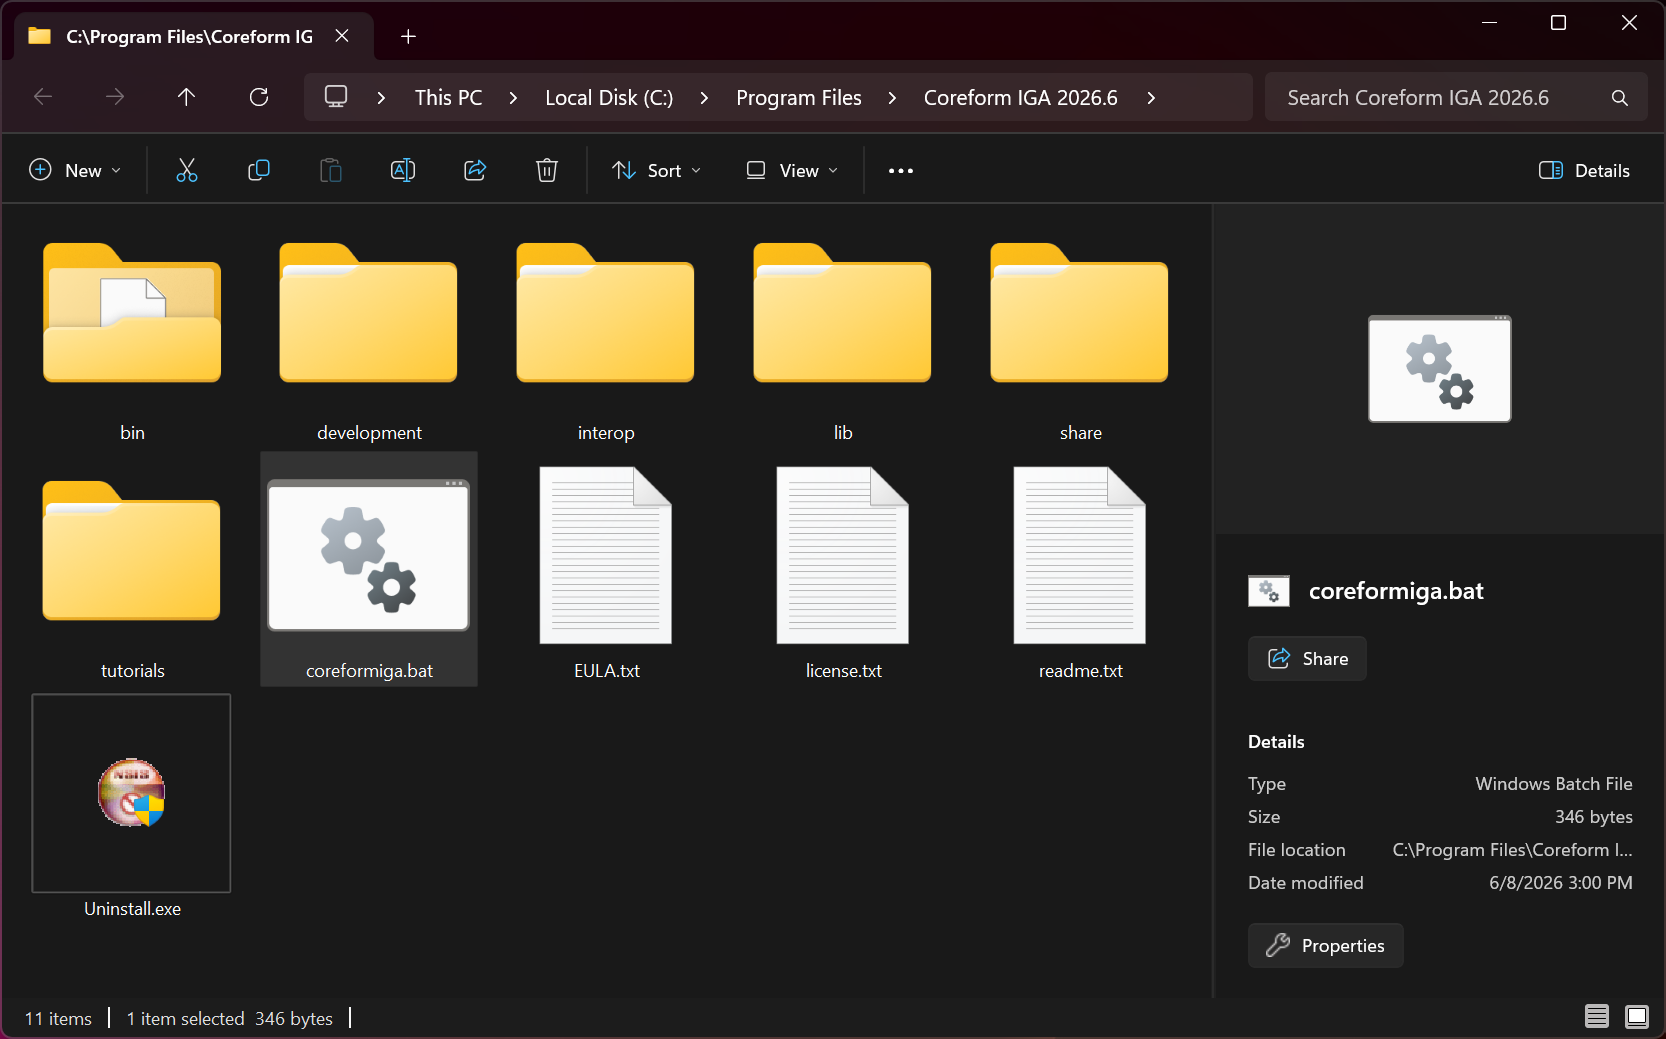The width and height of the screenshot is (1666, 1039).
Task: Click the search magnifier icon
Action: (1620, 98)
